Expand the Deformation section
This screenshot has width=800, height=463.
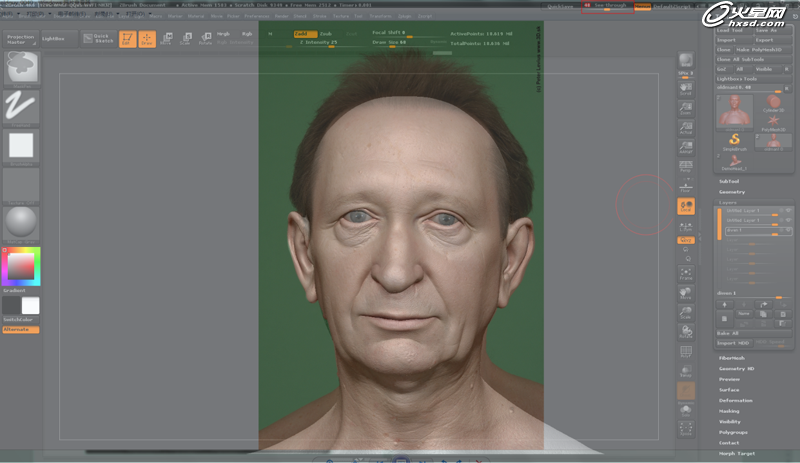tap(736, 401)
